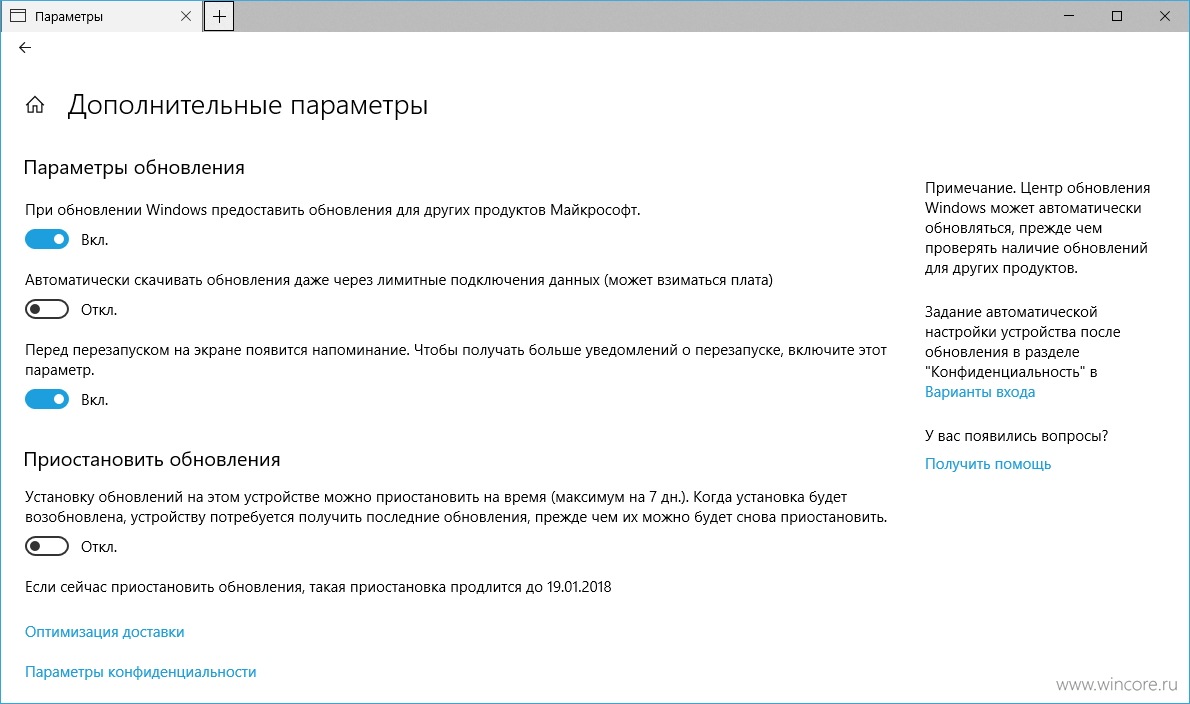The height and width of the screenshot is (704, 1190).
Task: Go back using the back arrow
Action: pos(25,48)
